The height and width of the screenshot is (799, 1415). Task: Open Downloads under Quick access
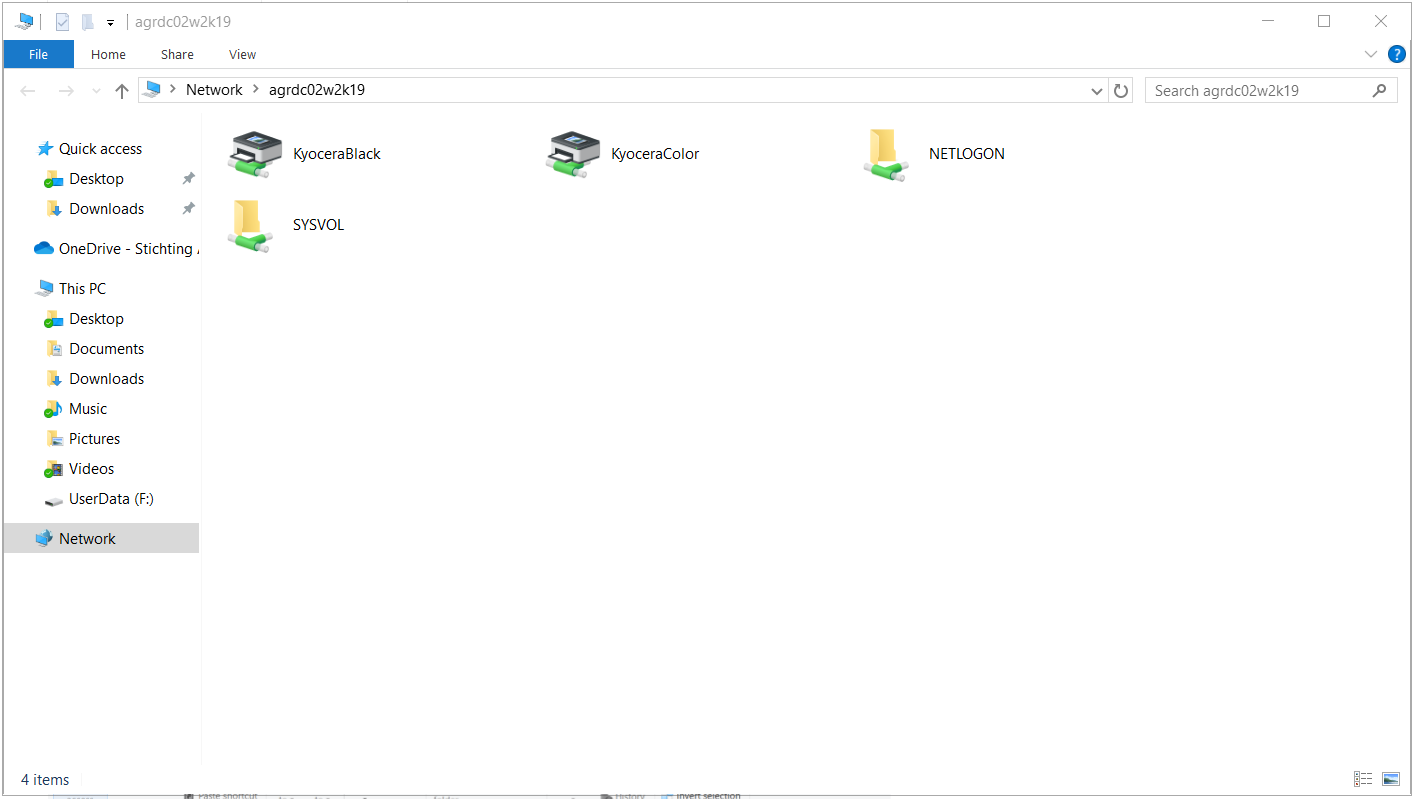tap(106, 209)
